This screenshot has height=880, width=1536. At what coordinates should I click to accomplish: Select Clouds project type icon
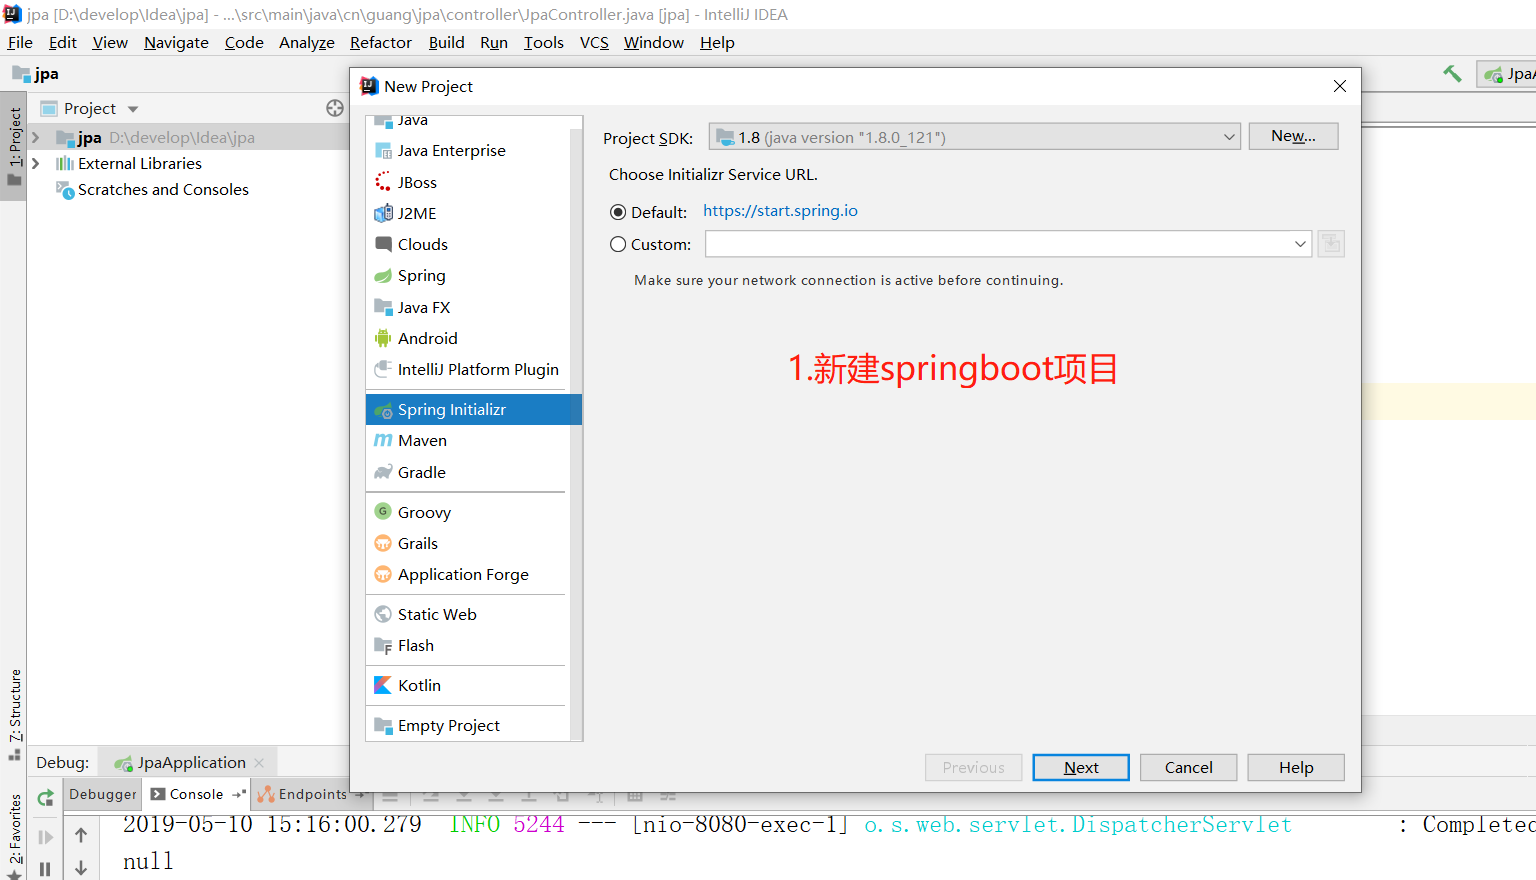coord(383,244)
